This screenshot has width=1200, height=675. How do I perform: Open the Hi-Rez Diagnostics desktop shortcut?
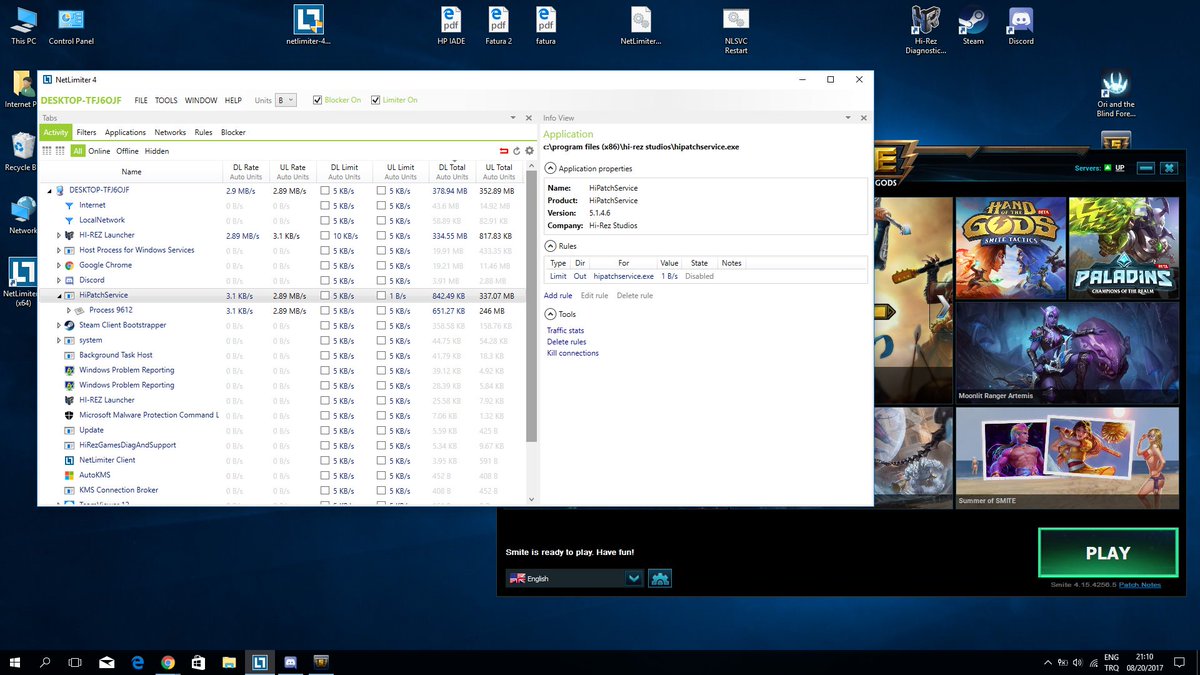(925, 29)
